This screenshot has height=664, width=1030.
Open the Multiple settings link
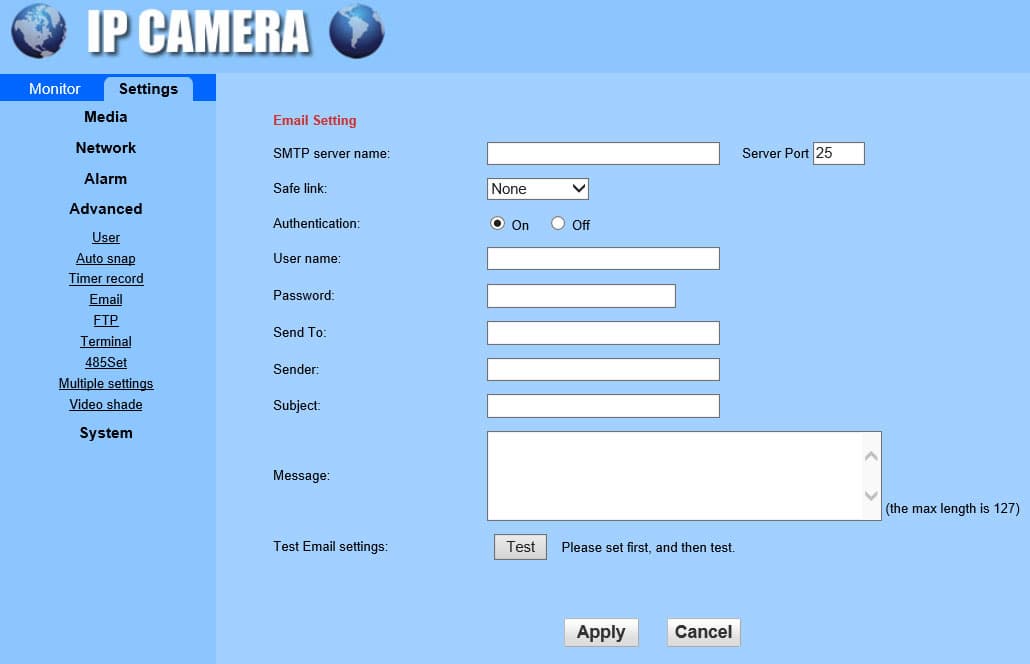106,384
